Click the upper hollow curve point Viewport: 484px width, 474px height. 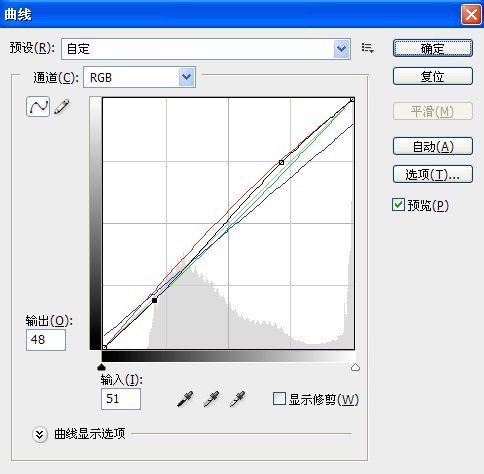pos(281,162)
